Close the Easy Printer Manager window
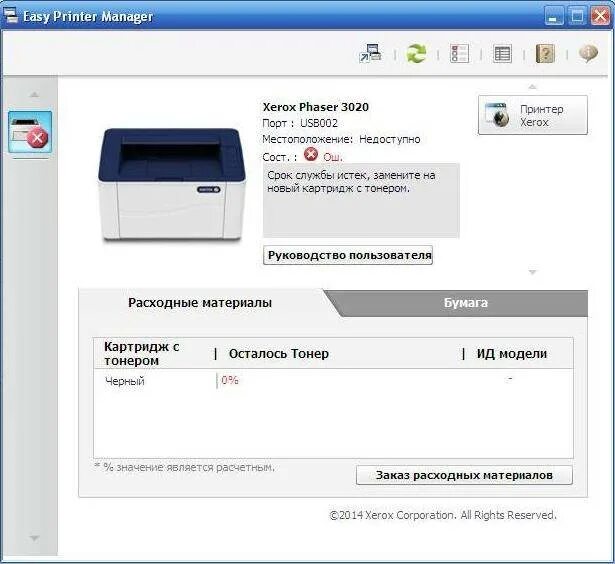Image resolution: width=615 pixels, height=564 pixels. [x=600, y=16]
